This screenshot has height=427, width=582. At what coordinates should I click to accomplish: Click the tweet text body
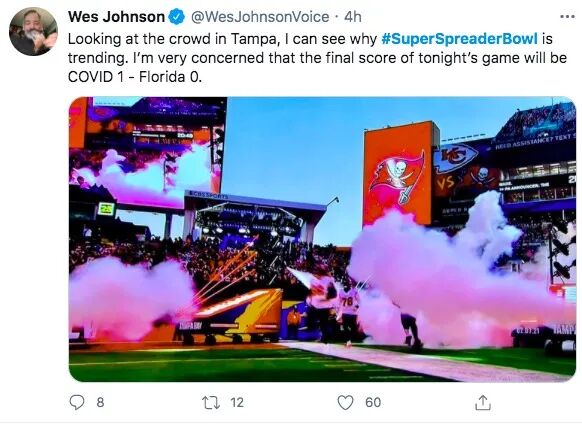click(x=317, y=58)
